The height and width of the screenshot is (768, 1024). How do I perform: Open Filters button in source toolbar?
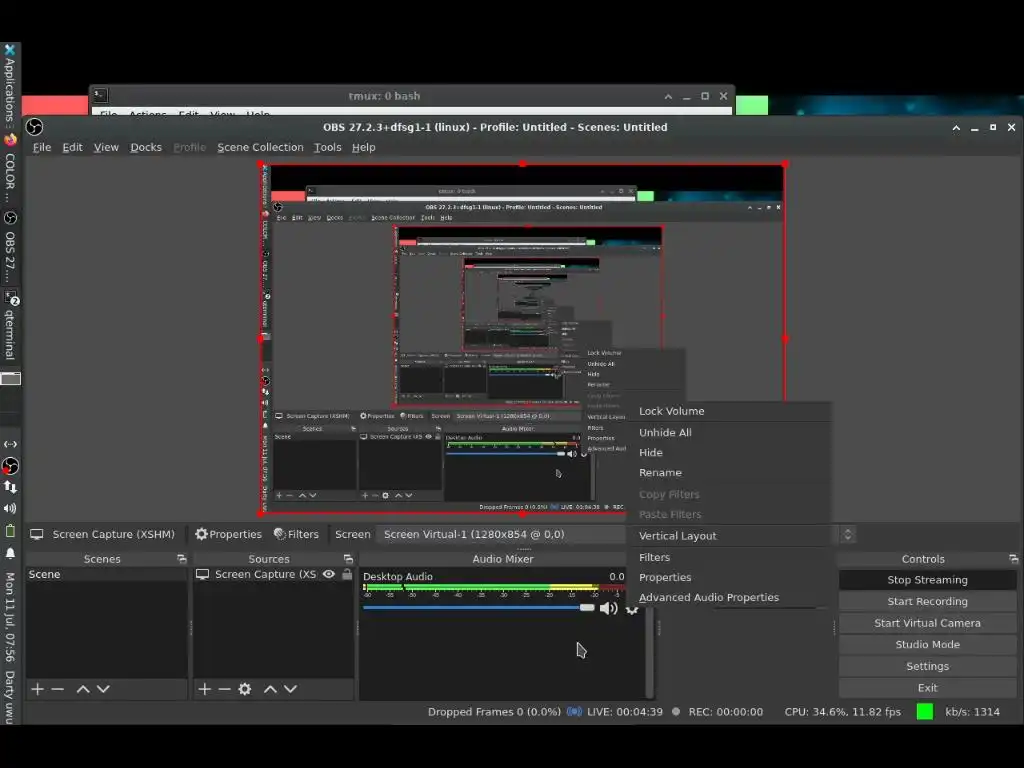[296, 534]
